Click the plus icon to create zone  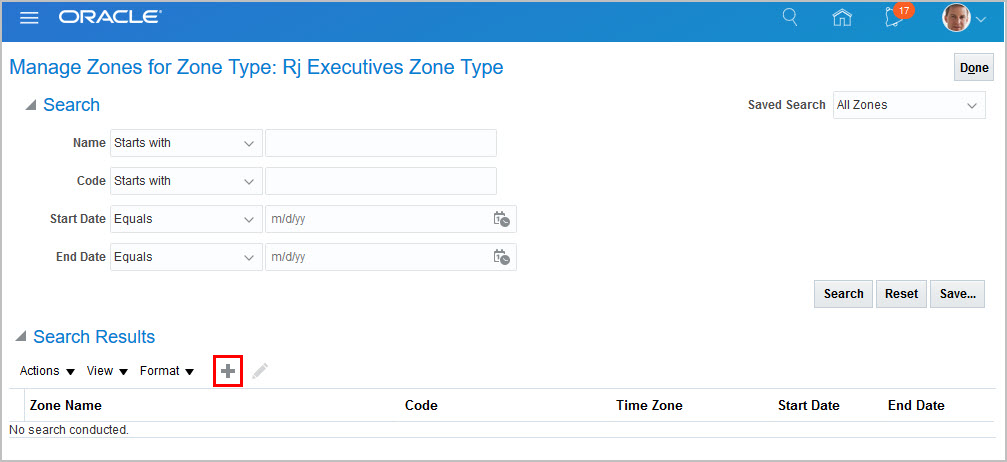tap(228, 371)
